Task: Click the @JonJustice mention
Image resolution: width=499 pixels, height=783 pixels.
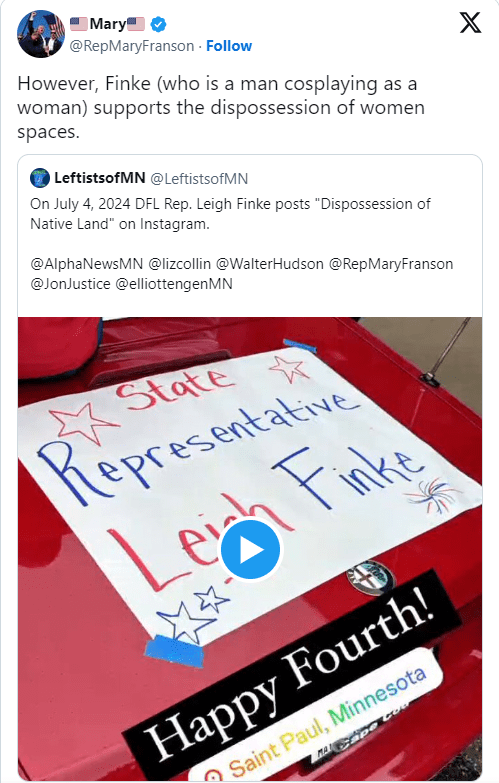Action: click(70, 284)
